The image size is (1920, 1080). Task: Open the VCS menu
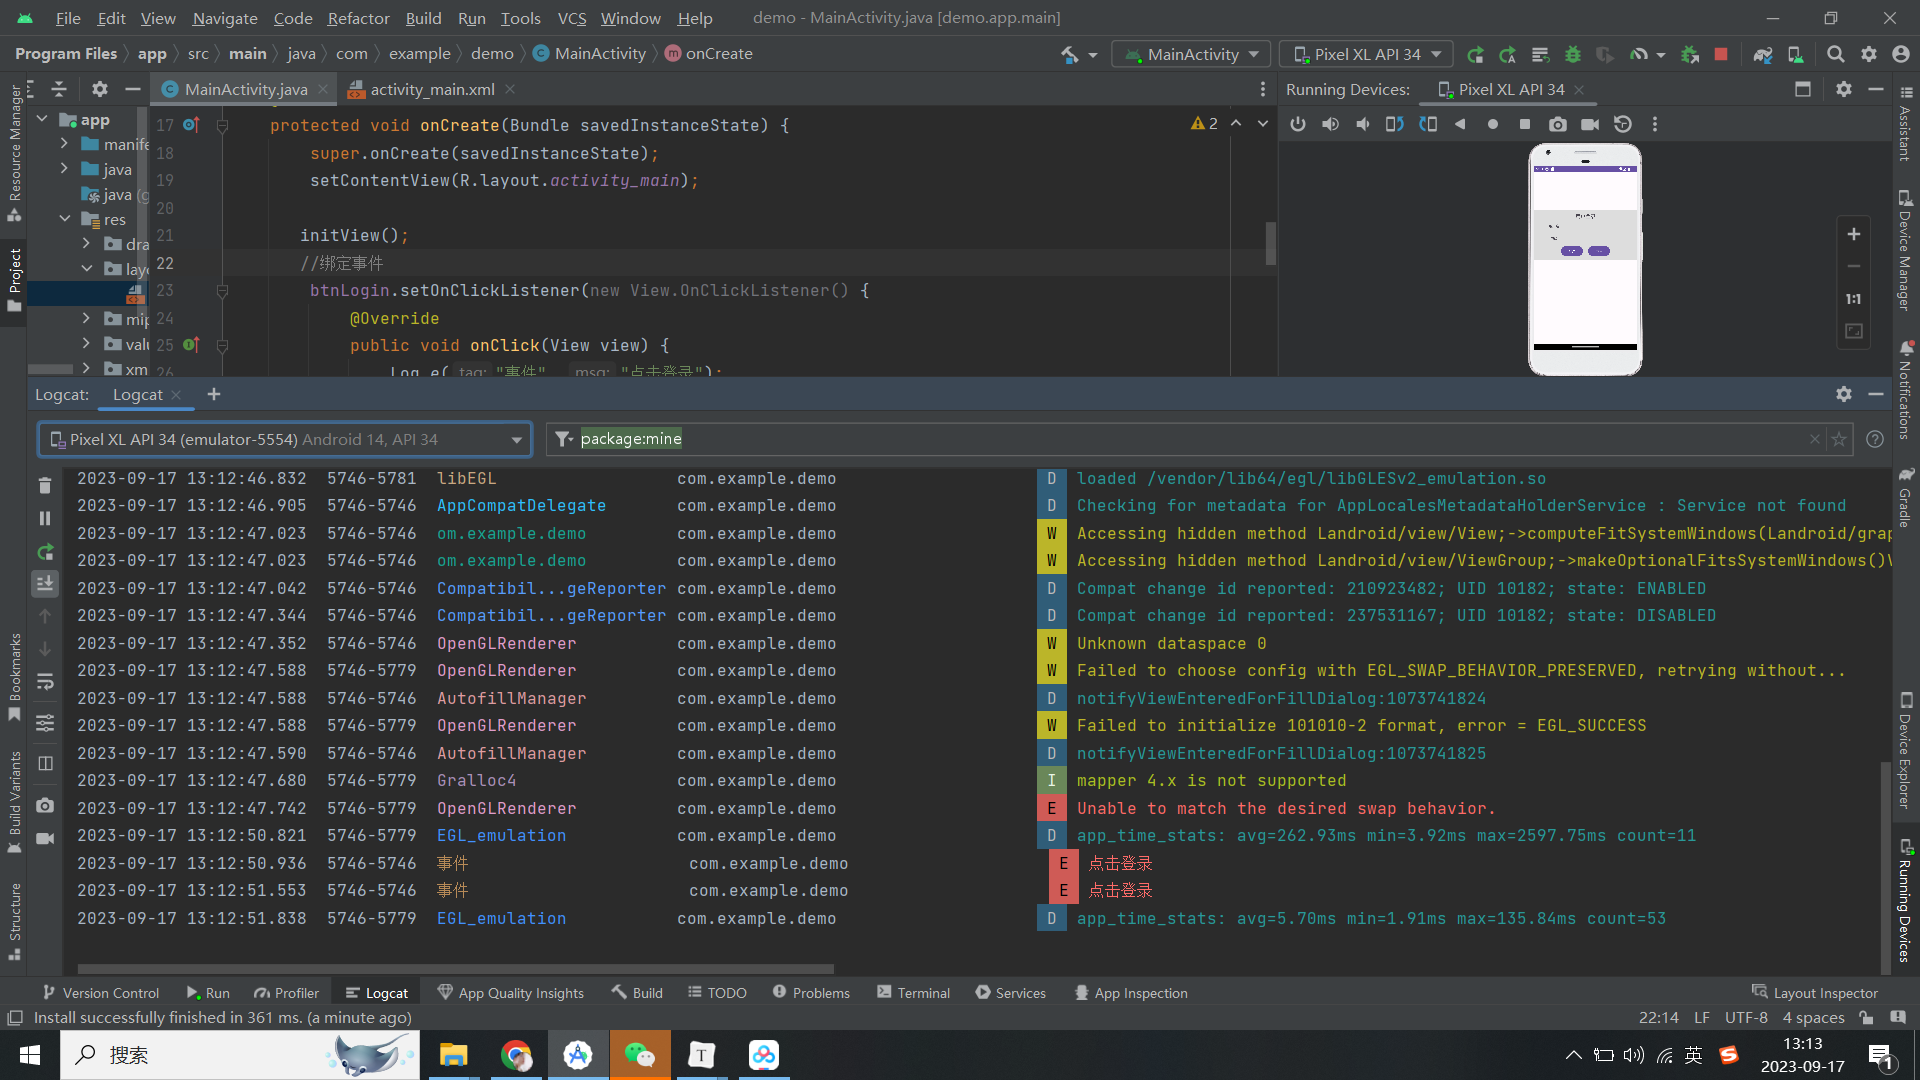click(571, 18)
